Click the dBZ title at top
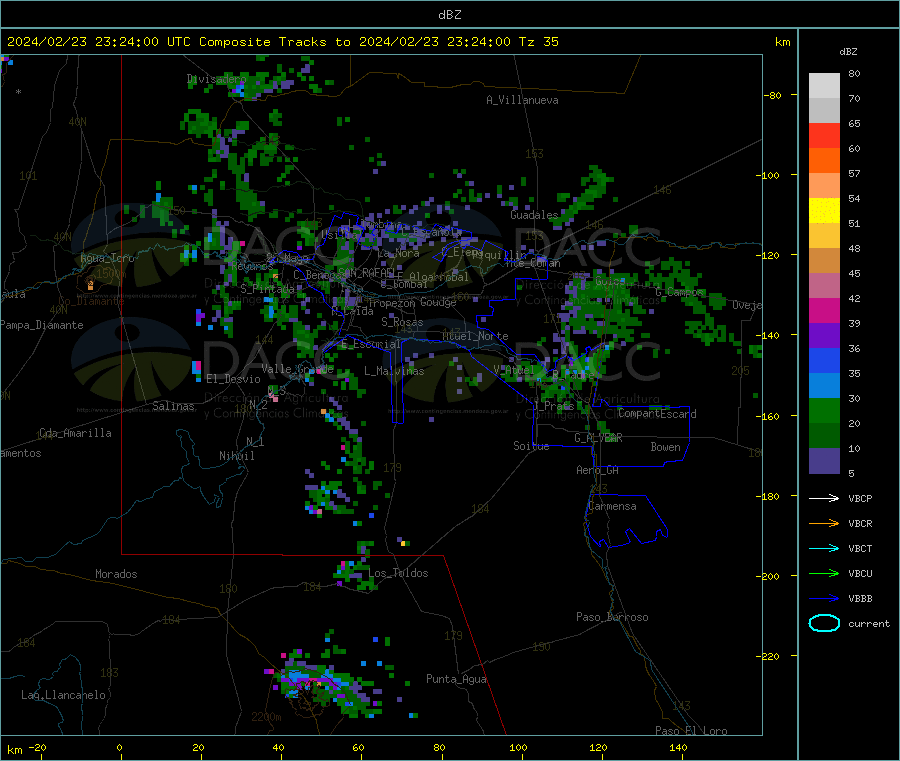 coord(449,14)
